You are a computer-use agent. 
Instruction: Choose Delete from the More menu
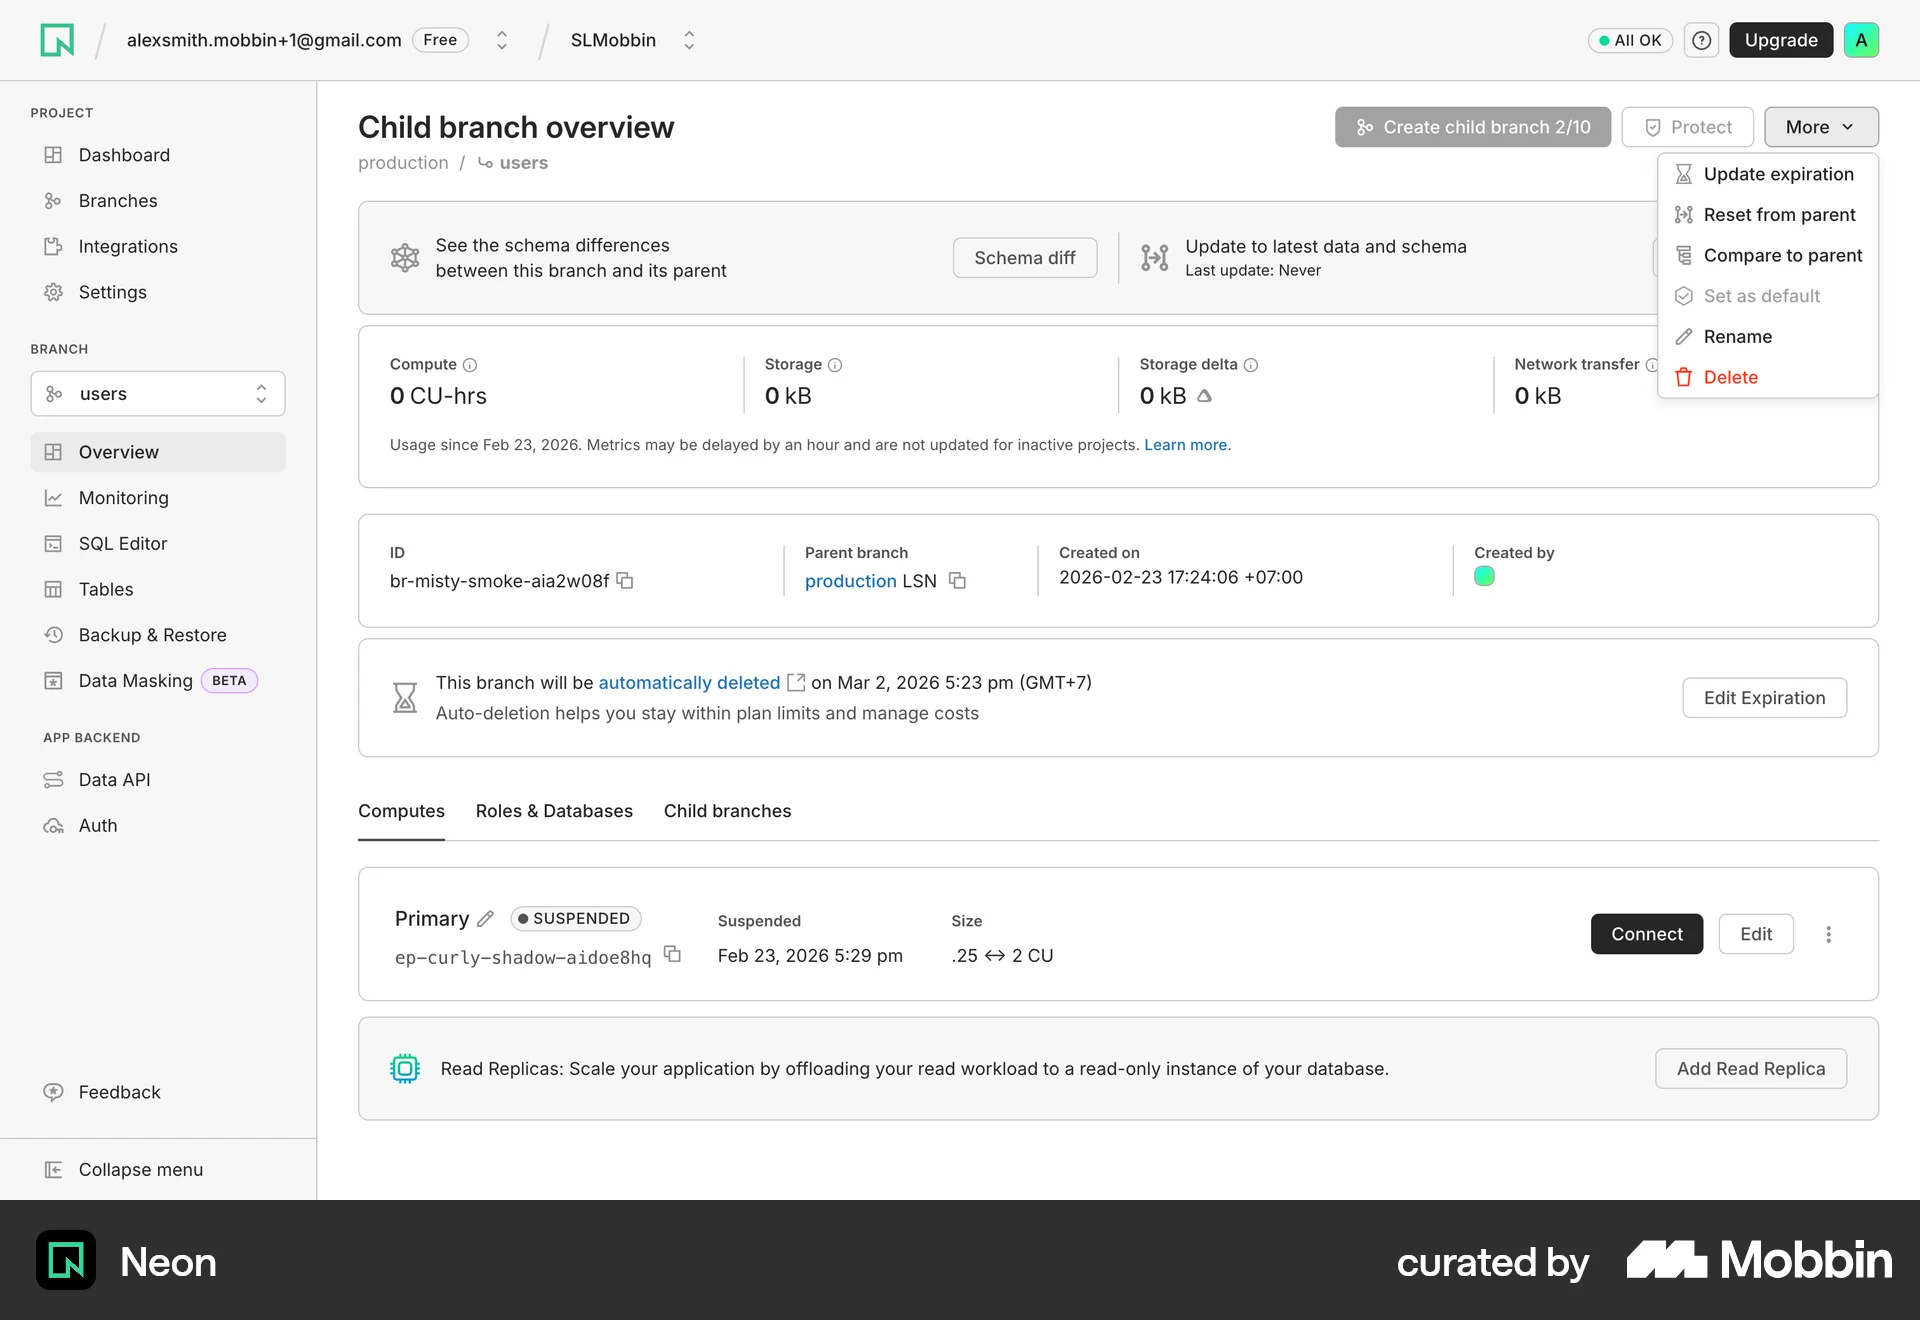[1767, 377]
